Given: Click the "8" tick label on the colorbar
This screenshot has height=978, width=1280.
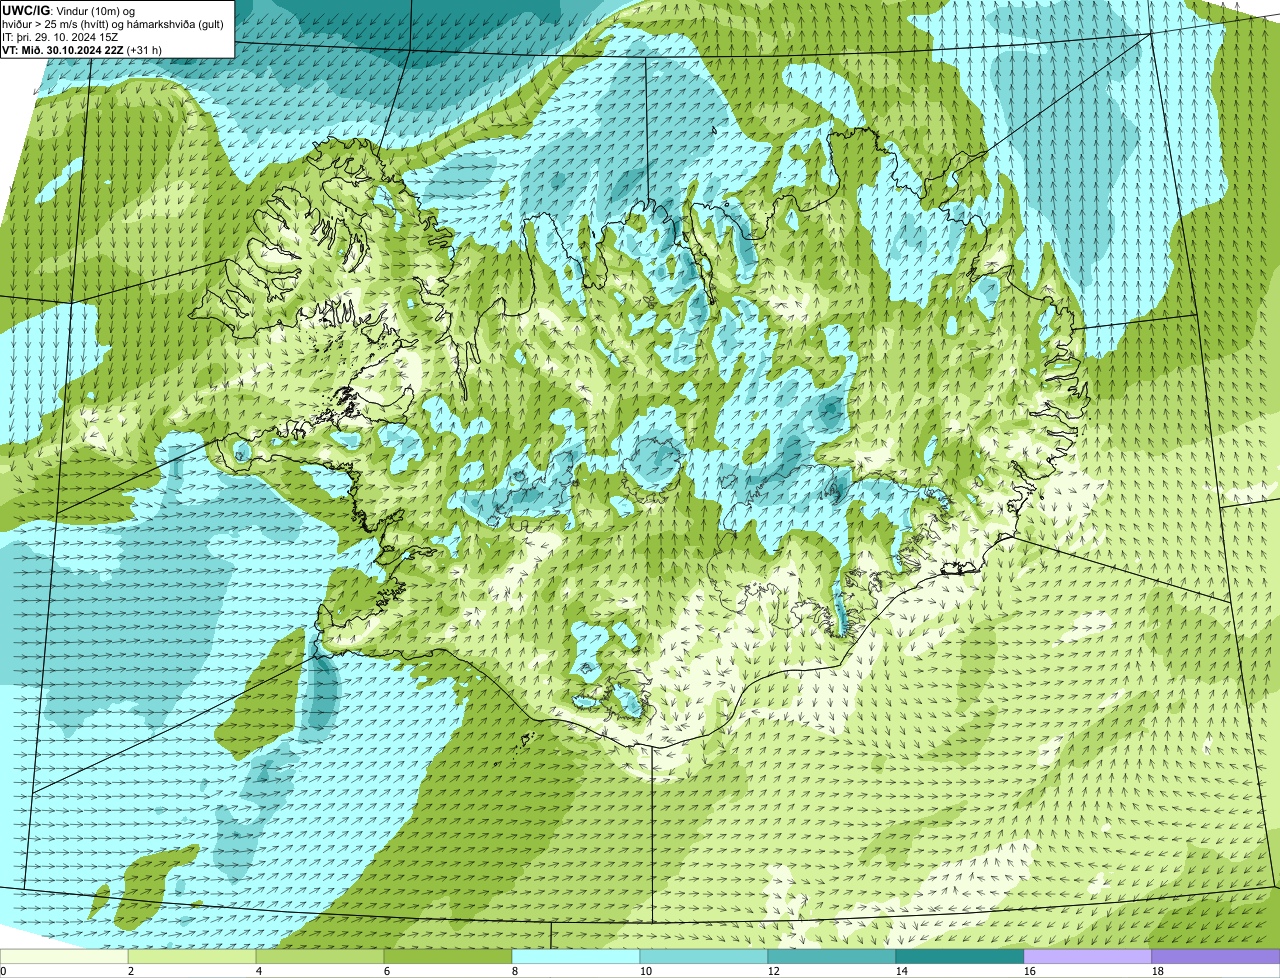Looking at the screenshot, I should point(515,971).
